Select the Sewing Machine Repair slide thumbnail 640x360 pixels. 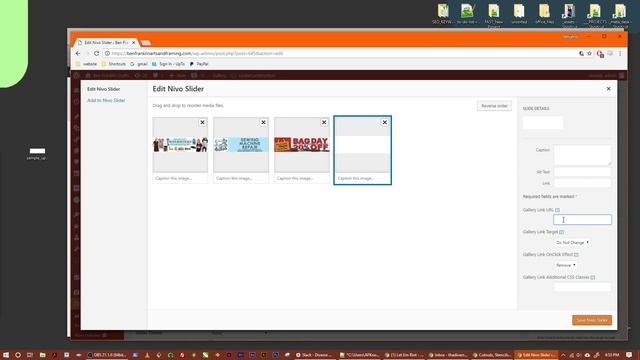(x=241, y=145)
